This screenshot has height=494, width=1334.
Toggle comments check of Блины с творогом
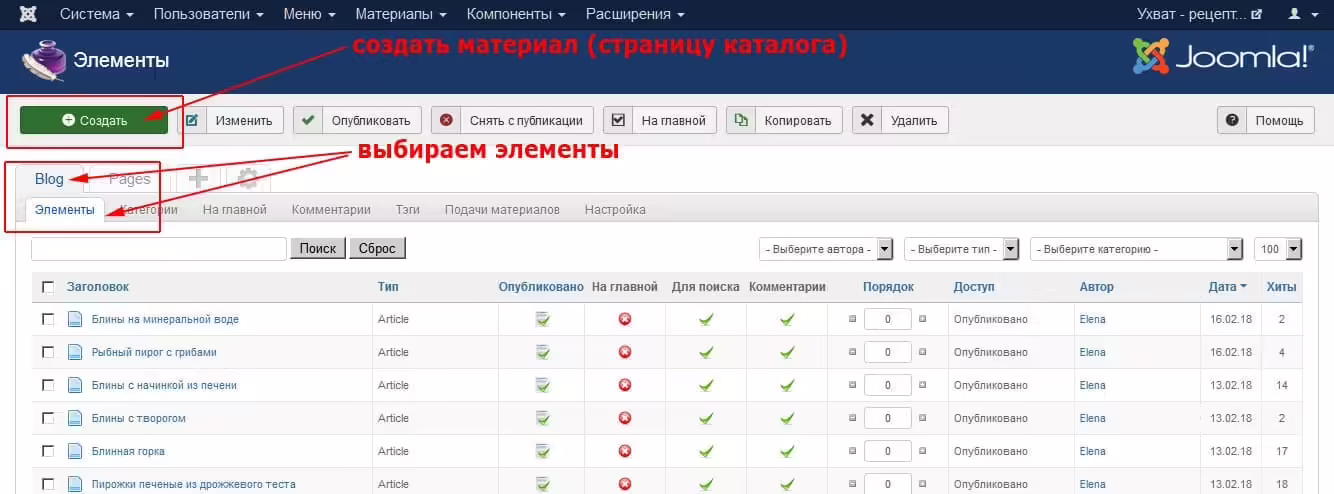[787, 418]
